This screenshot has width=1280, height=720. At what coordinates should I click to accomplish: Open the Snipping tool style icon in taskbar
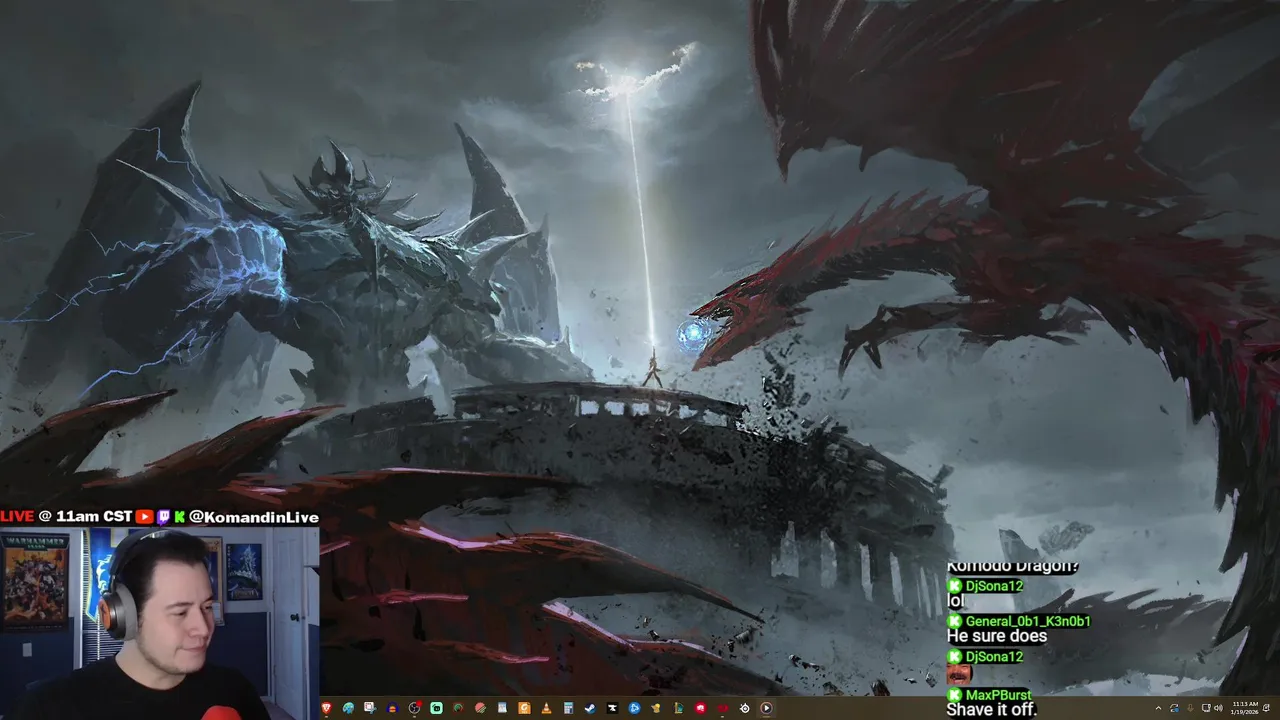(370, 708)
